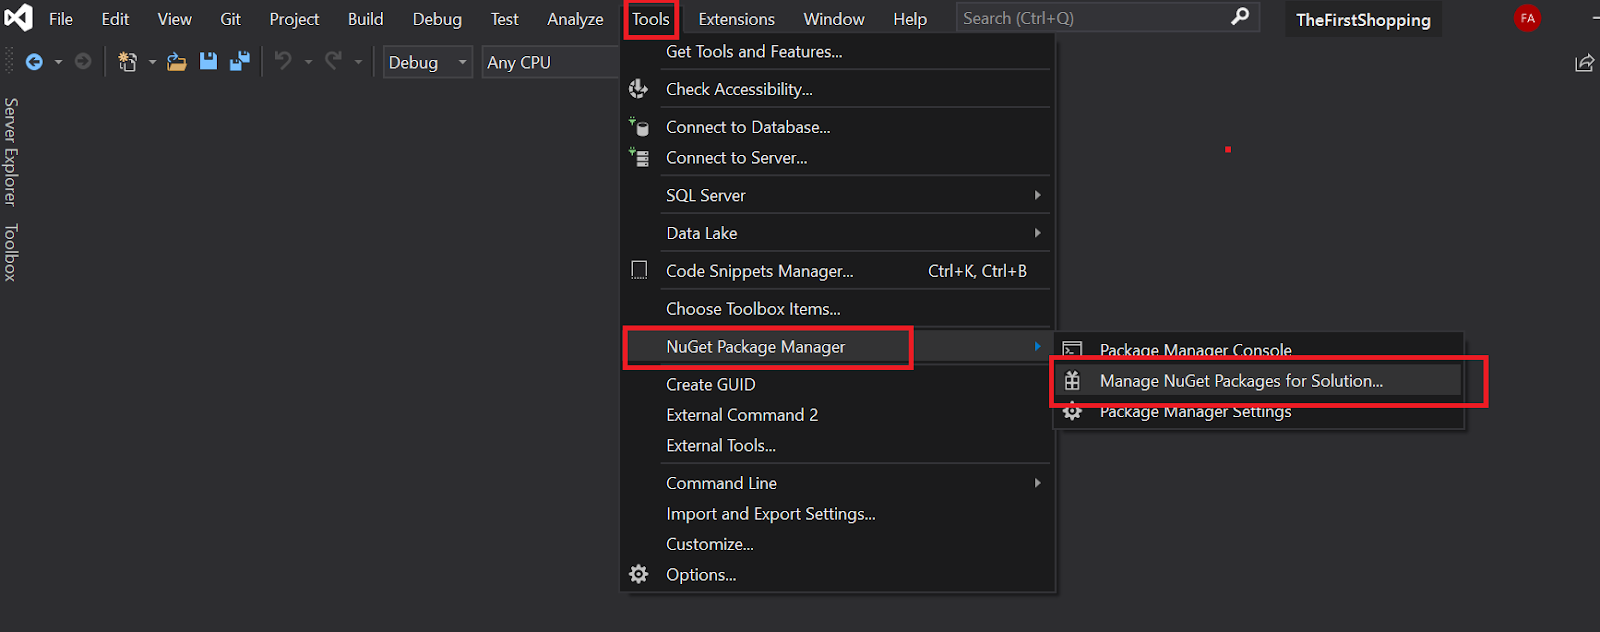Open the Debug configuration dropdown
The height and width of the screenshot is (632, 1600).
point(428,62)
